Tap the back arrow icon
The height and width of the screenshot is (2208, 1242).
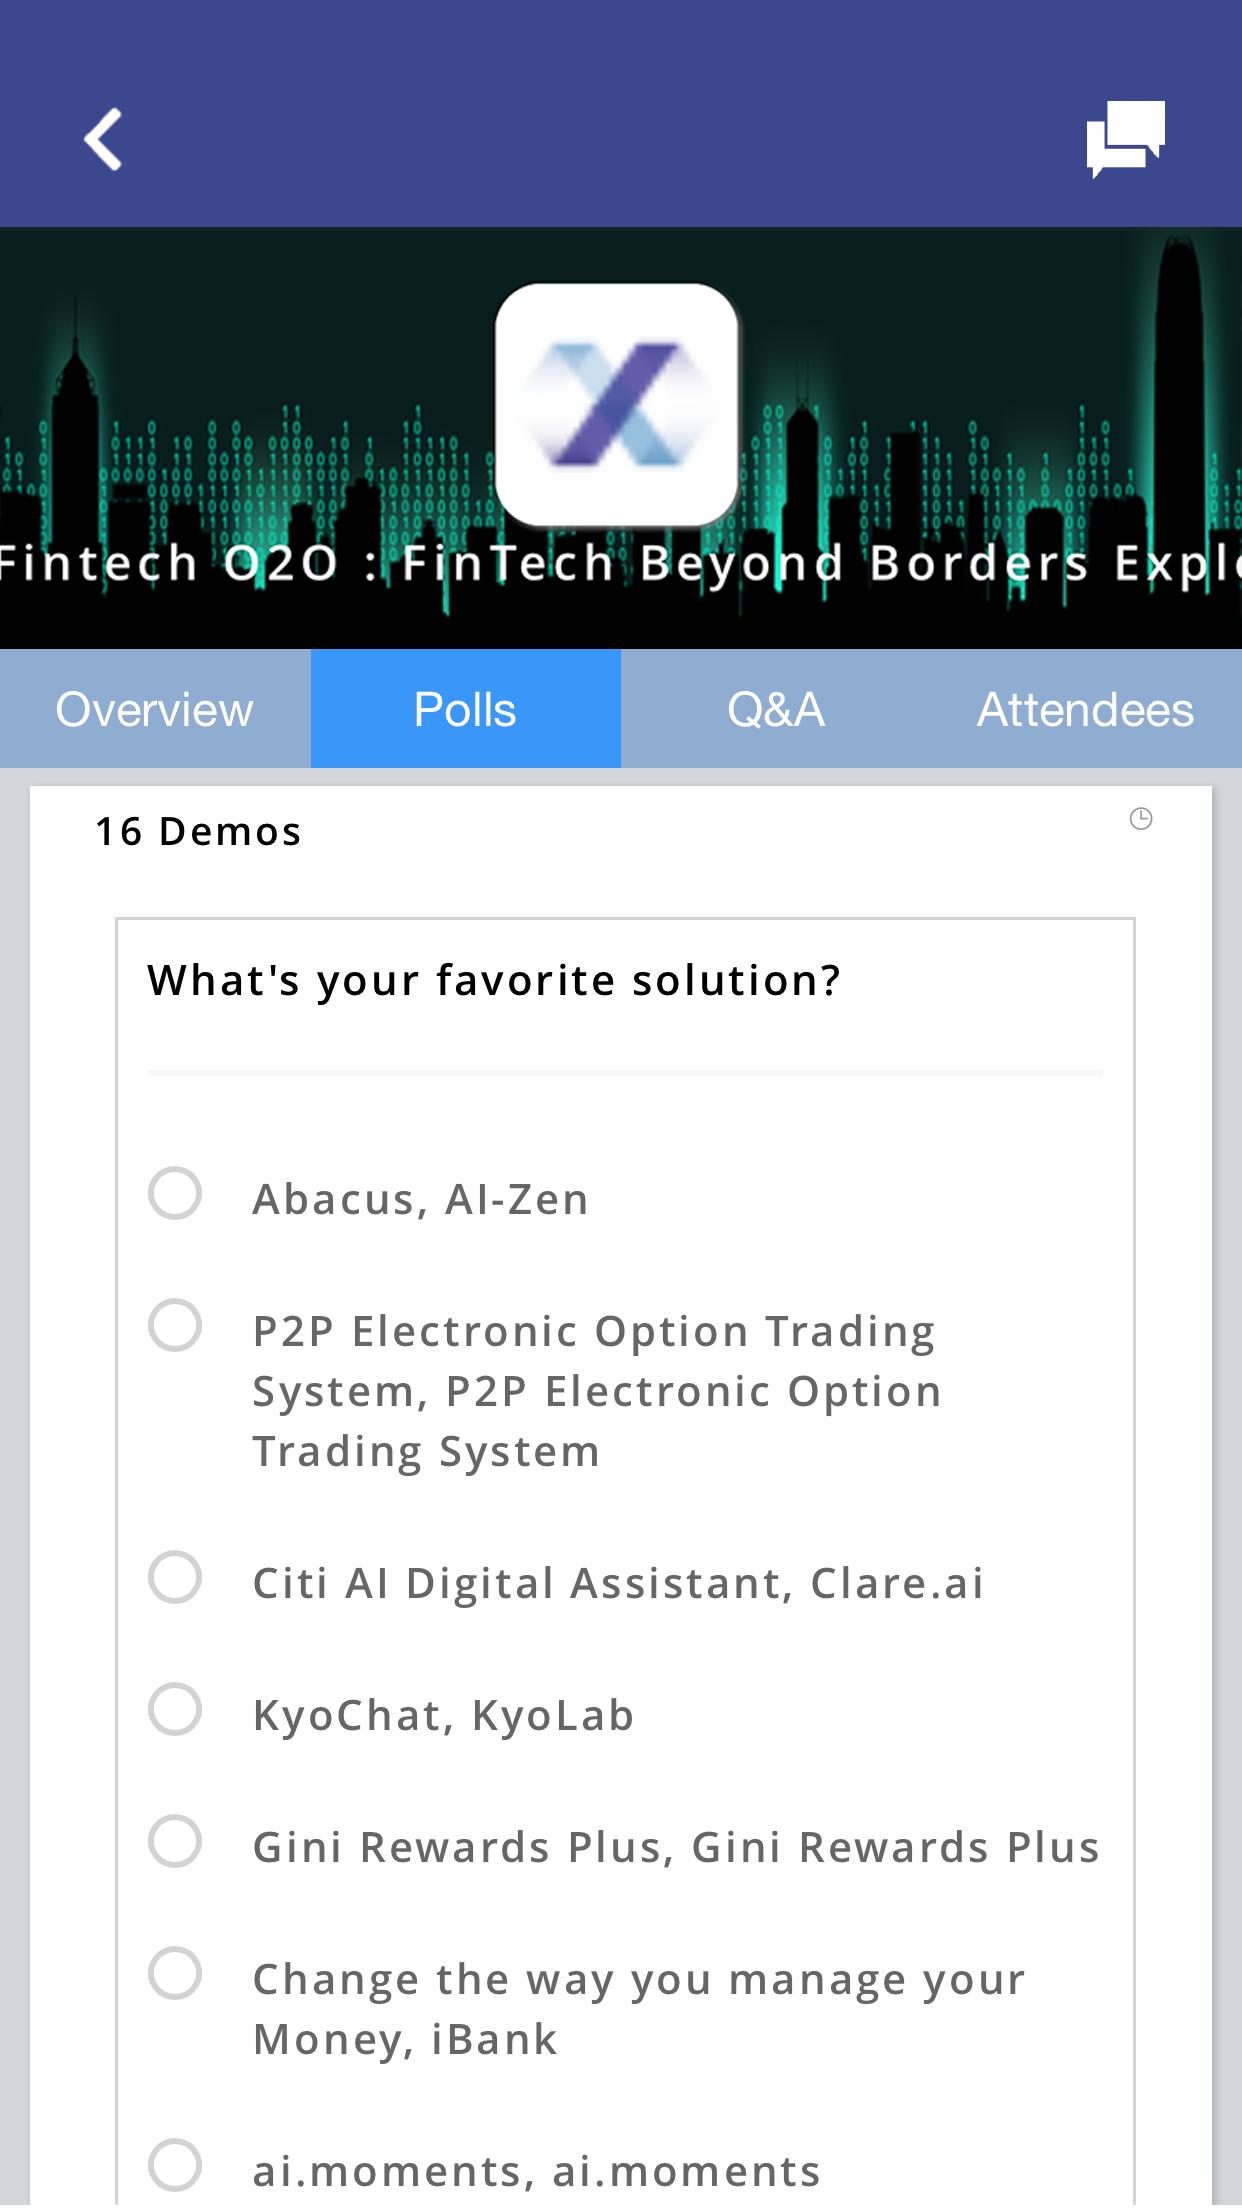[x=103, y=139]
